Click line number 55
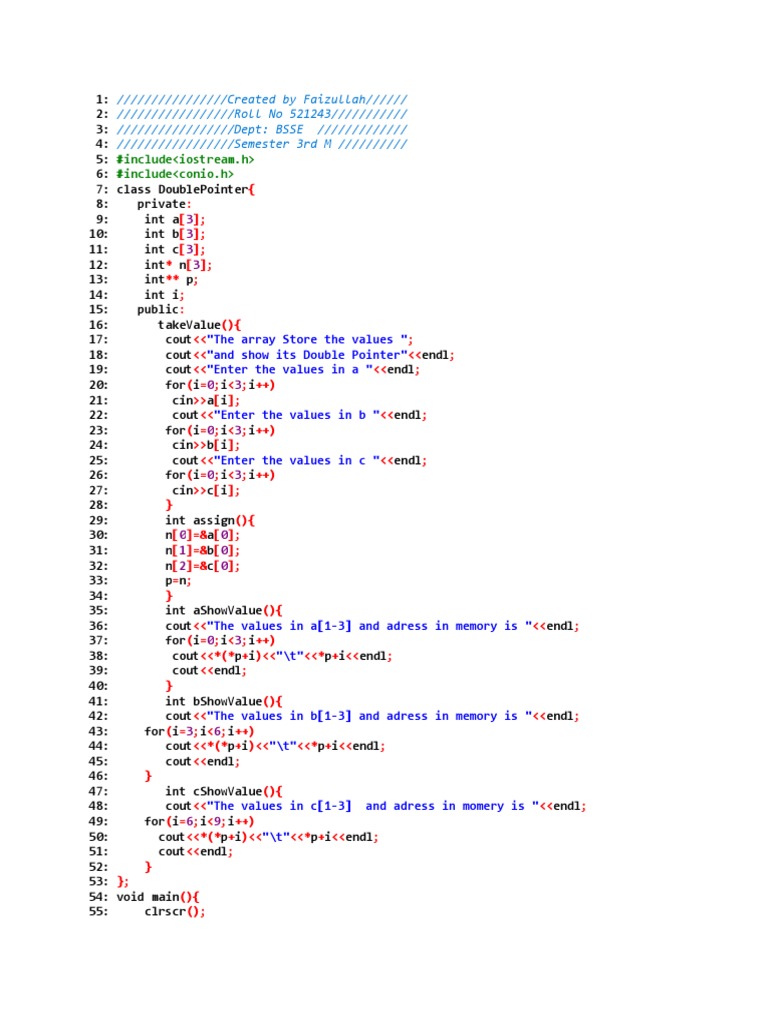This screenshot has width=768, height=1024. pyautogui.click(x=99, y=912)
